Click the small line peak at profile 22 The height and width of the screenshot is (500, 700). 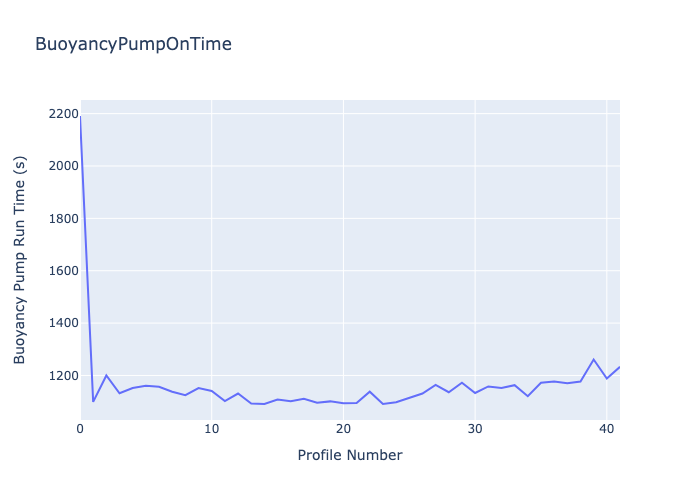[370, 391]
